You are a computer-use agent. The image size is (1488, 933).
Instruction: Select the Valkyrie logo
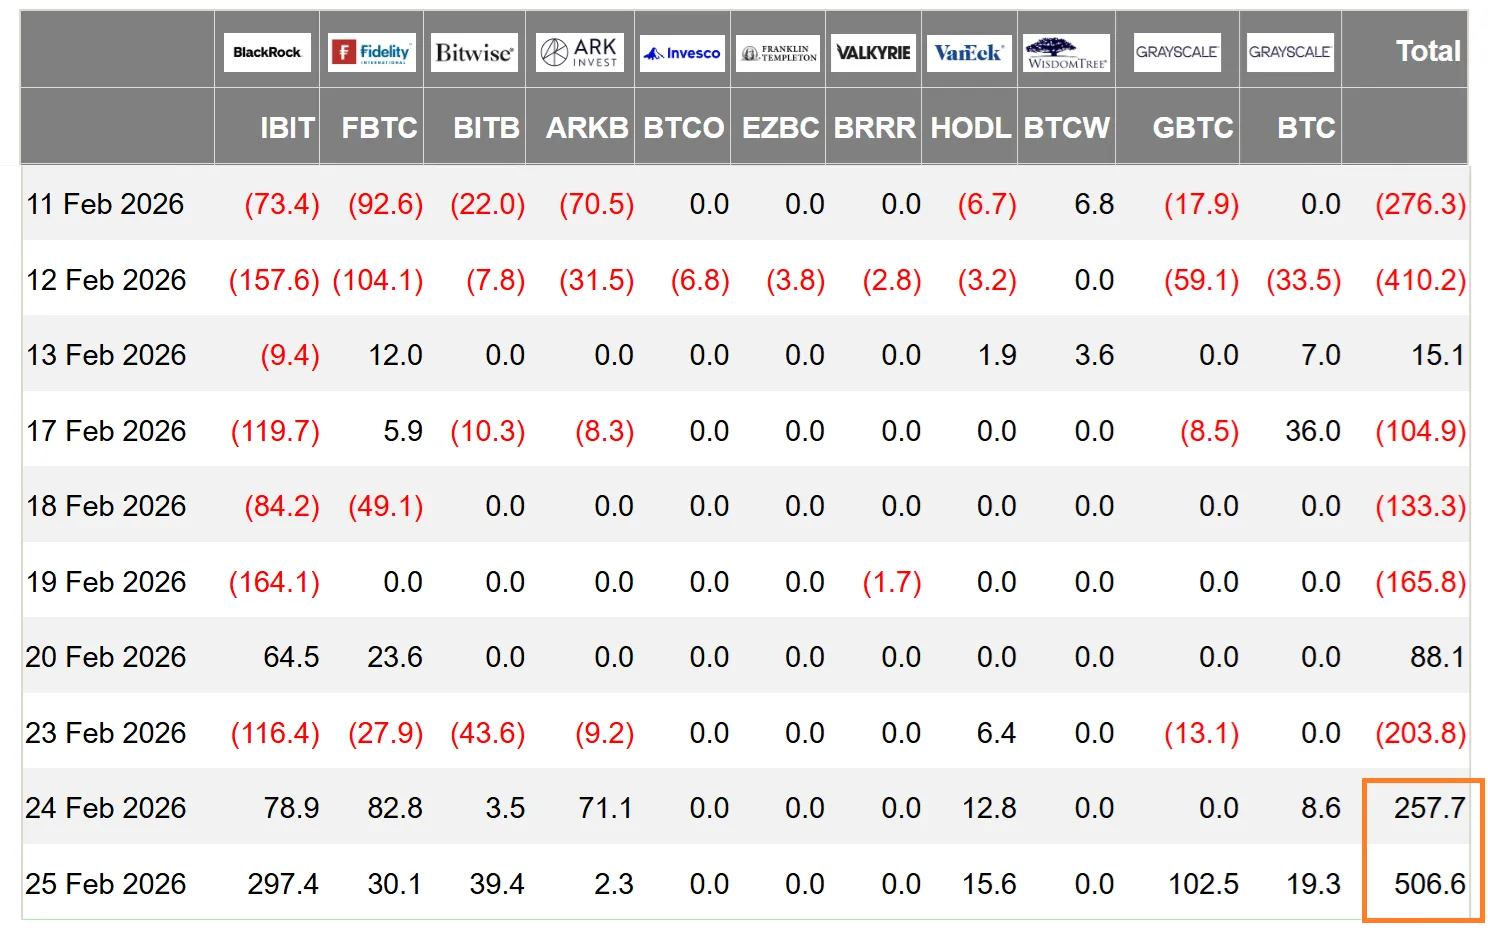[x=873, y=53]
